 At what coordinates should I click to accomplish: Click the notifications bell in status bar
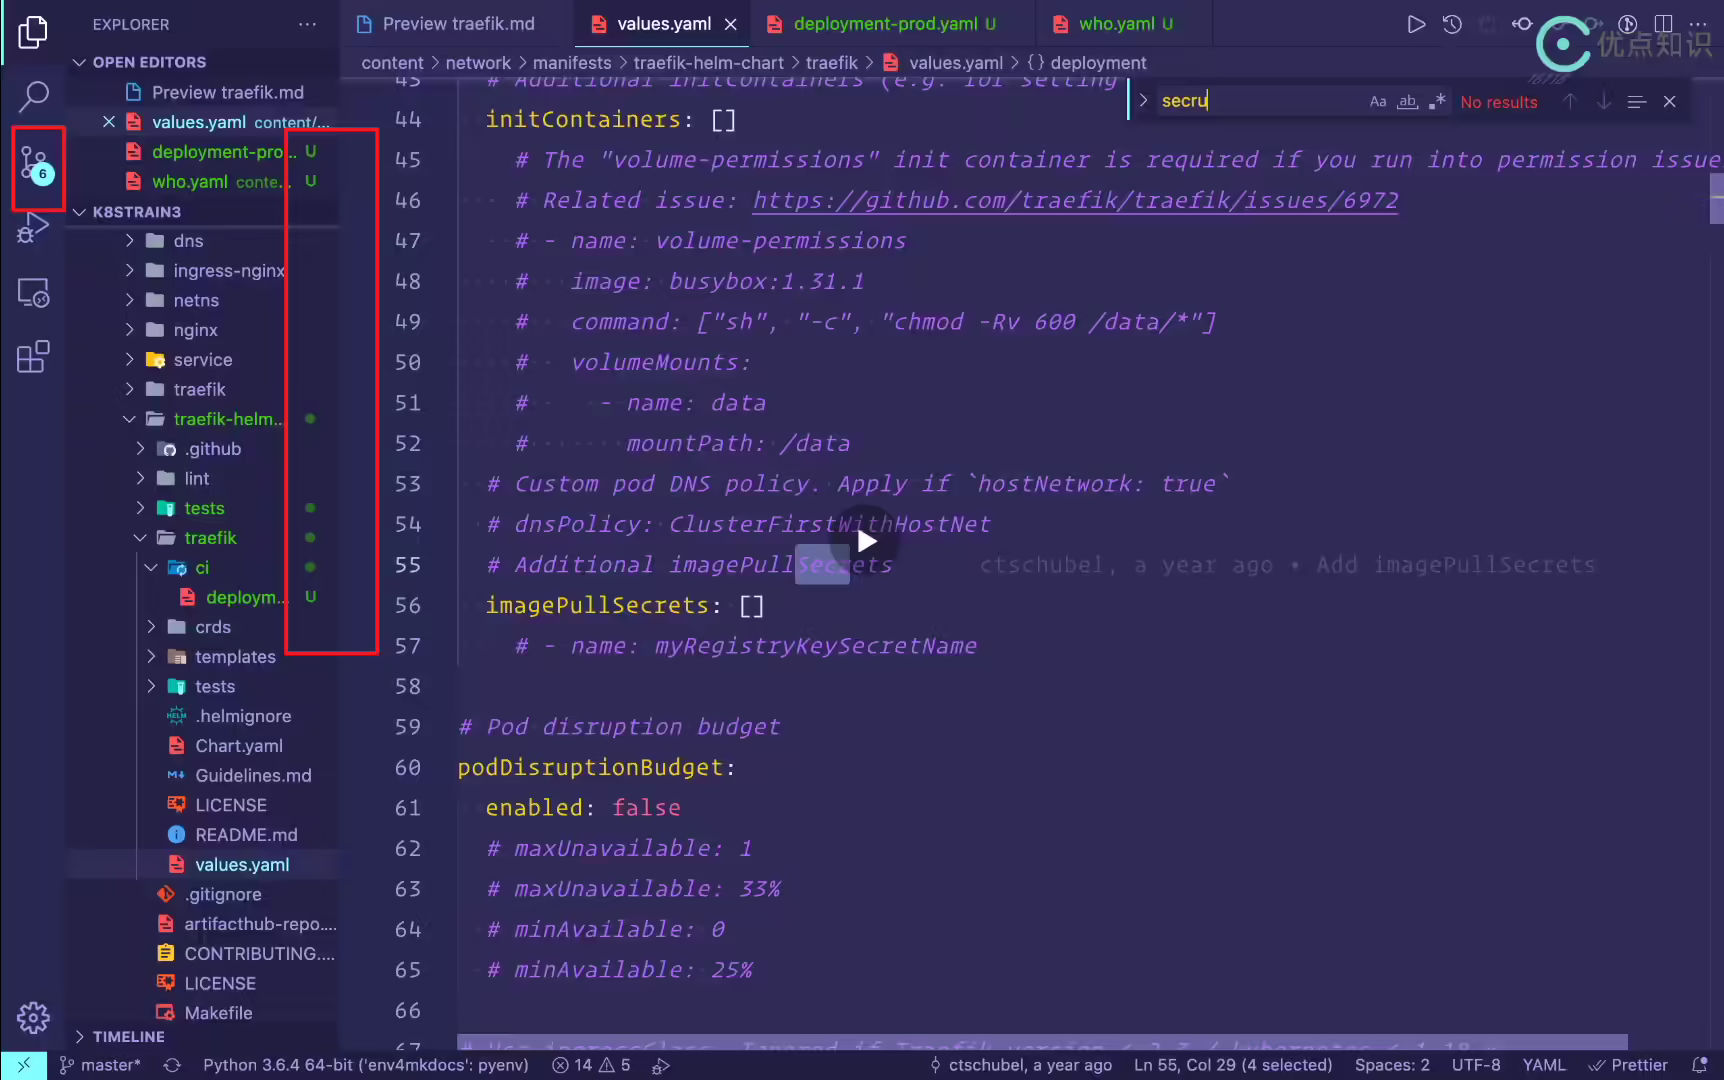(x=1699, y=1065)
